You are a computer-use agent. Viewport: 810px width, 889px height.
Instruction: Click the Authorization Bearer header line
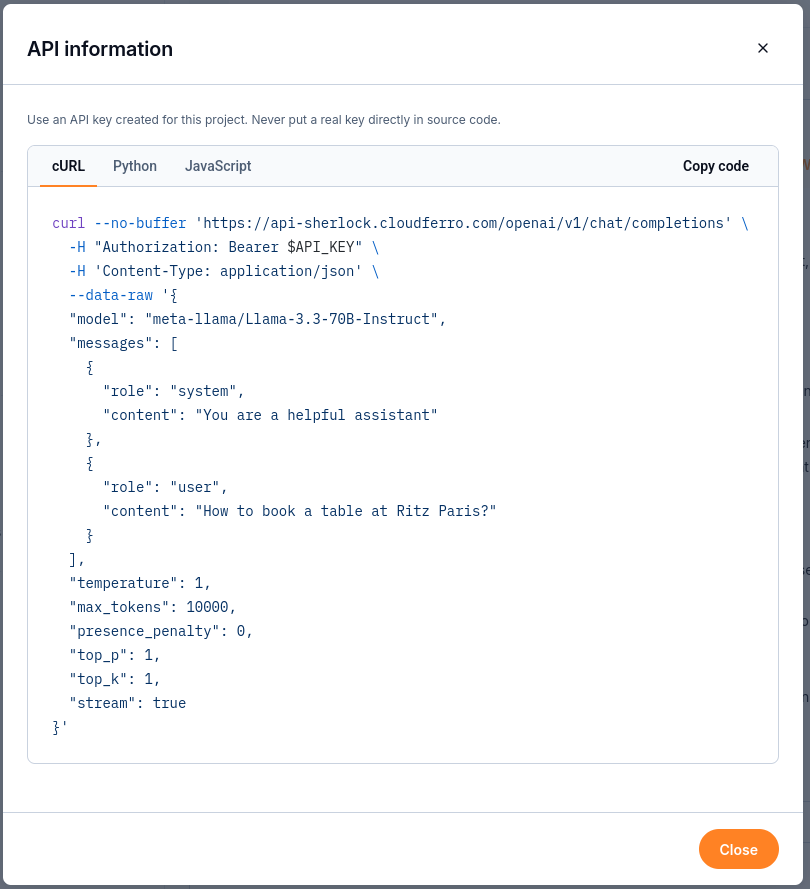pos(224,247)
